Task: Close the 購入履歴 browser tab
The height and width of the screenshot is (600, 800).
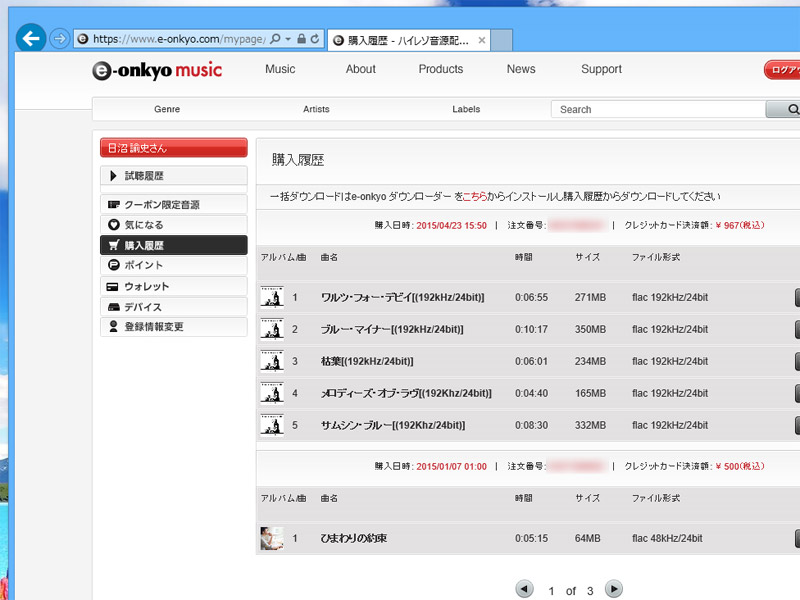Action: 481,40
